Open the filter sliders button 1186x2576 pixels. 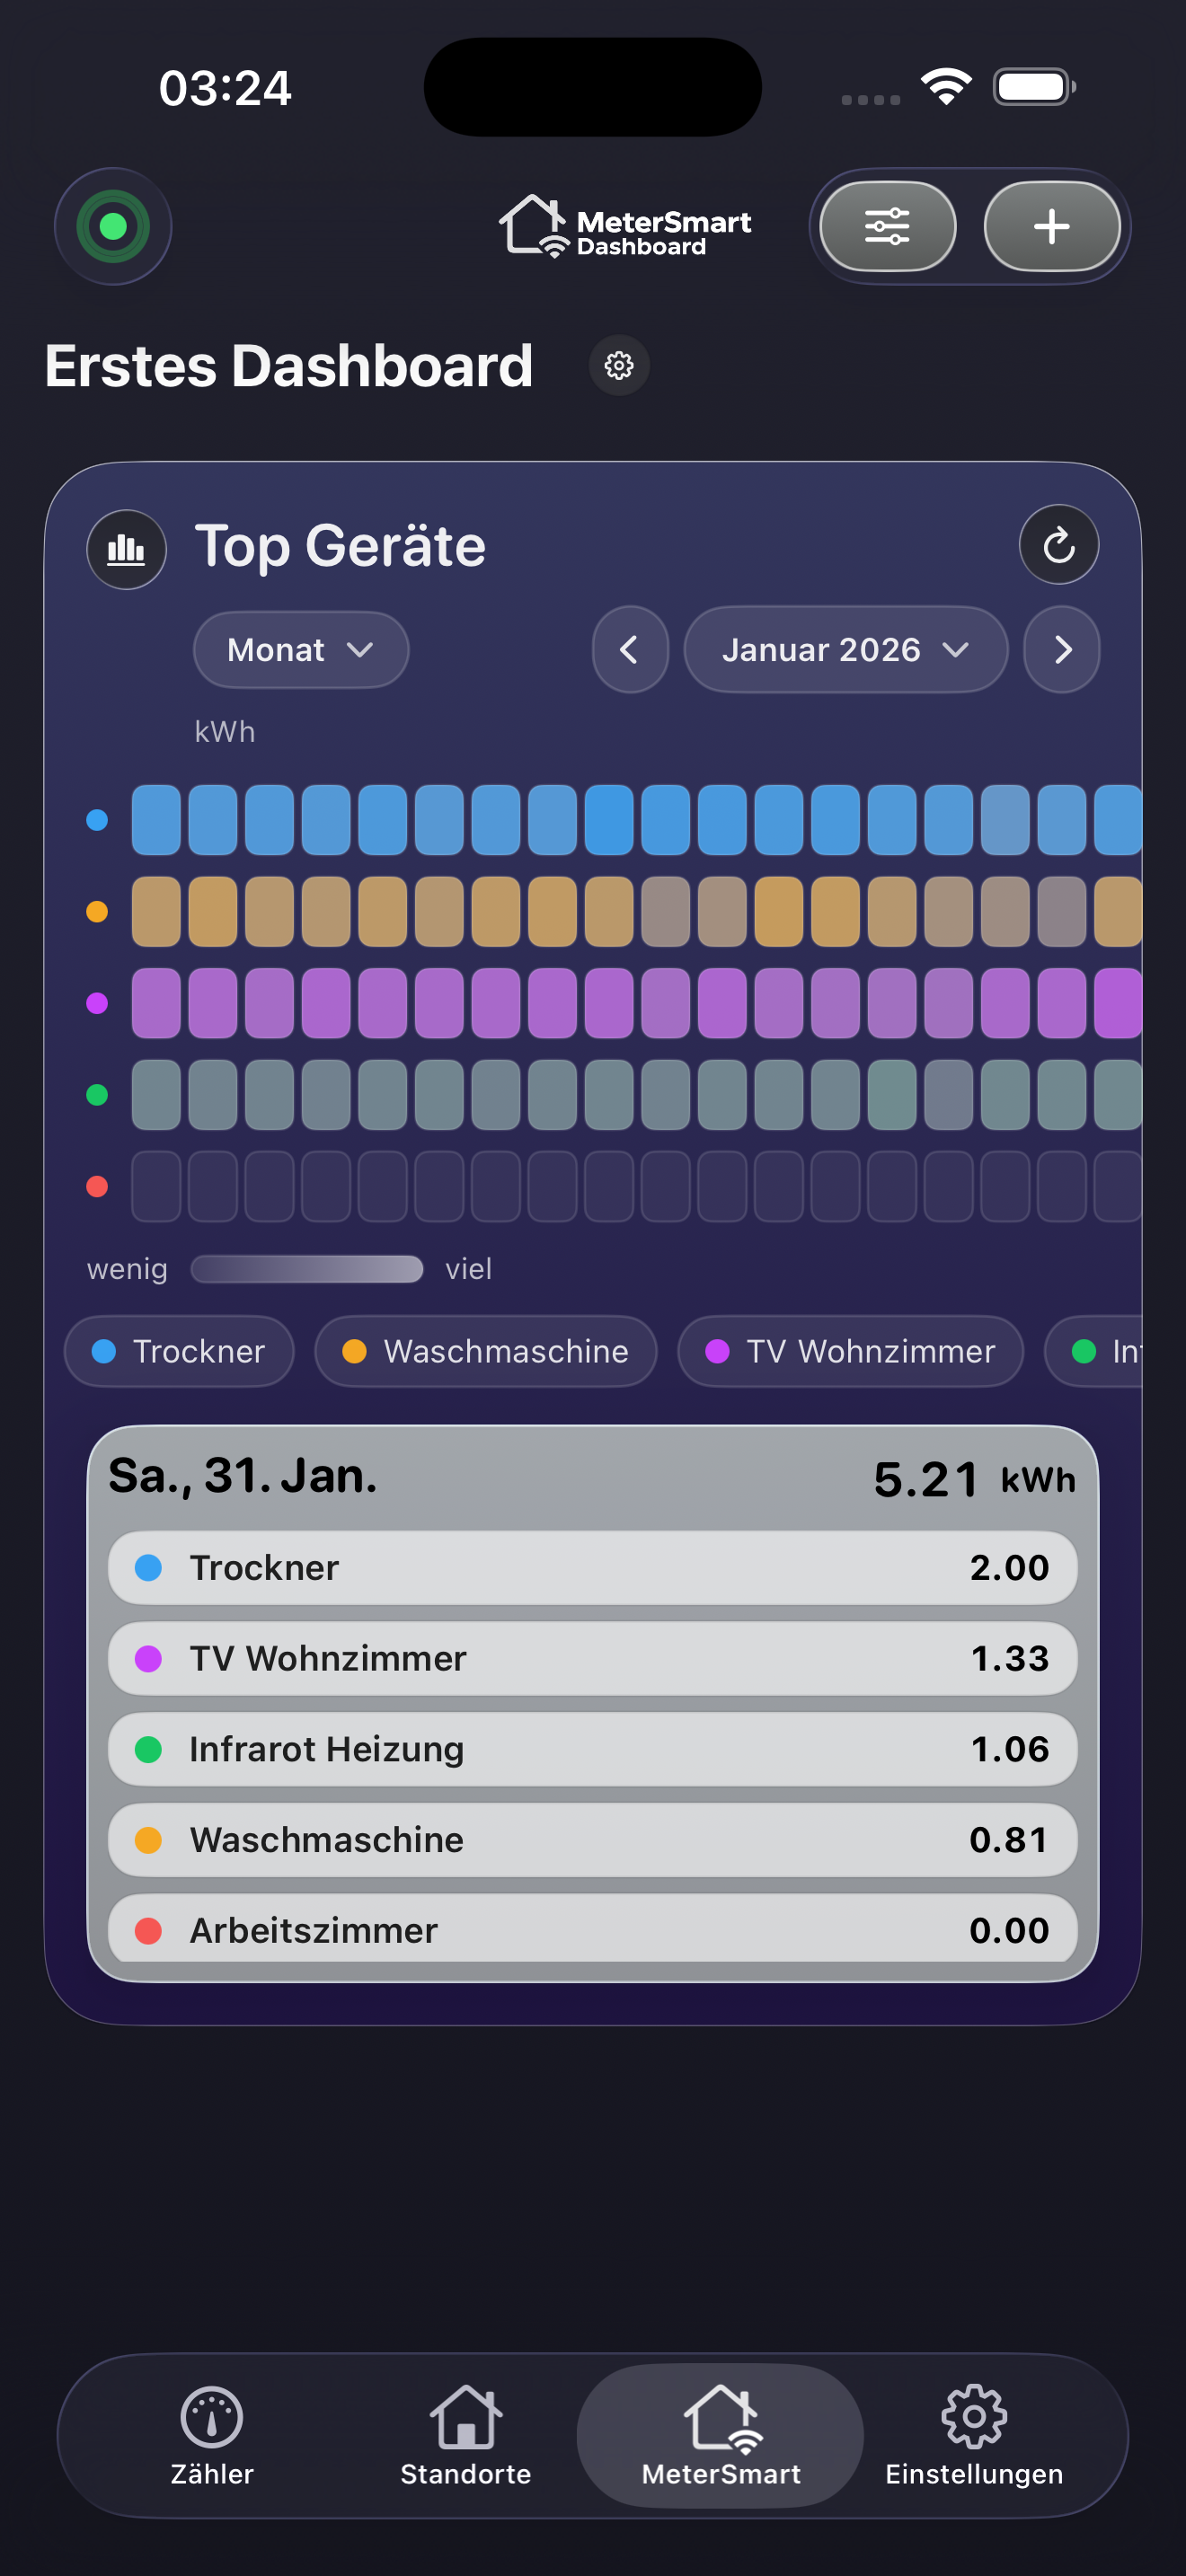(887, 226)
